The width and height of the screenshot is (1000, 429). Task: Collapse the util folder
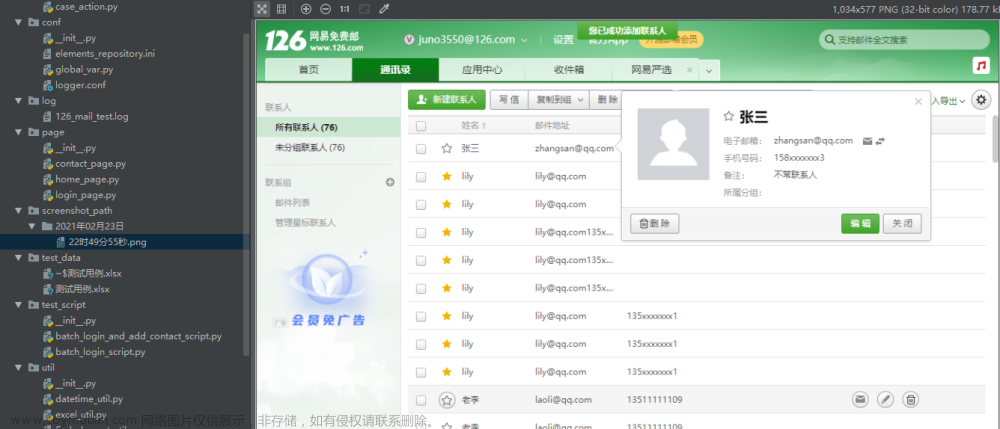pyautogui.click(x=18, y=368)
